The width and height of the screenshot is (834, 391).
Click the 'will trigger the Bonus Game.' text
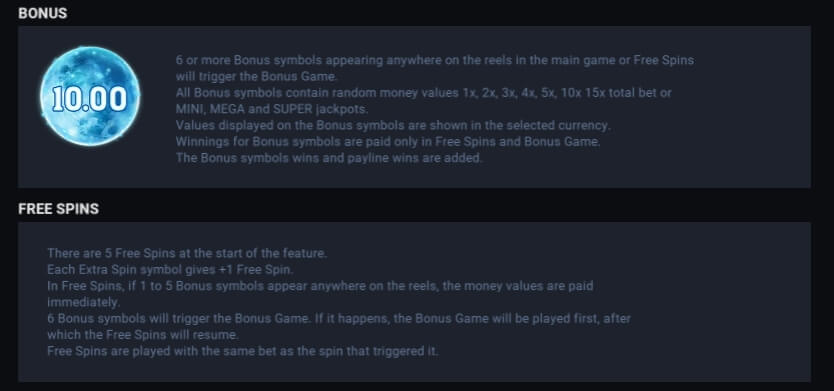point(256,77)
